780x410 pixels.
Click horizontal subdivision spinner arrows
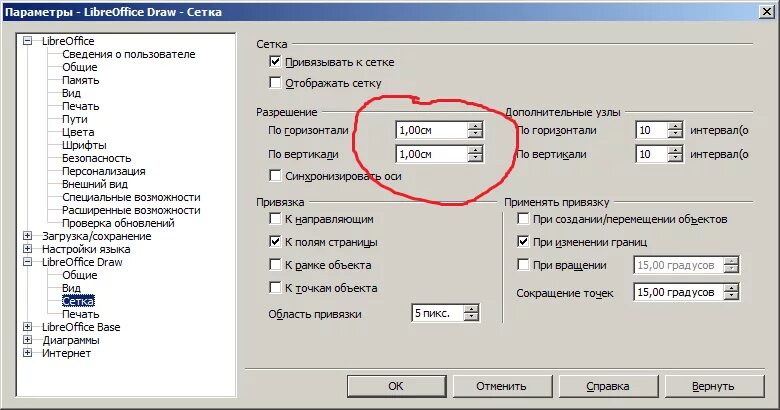pyautogui.click(x=675, y=130)
